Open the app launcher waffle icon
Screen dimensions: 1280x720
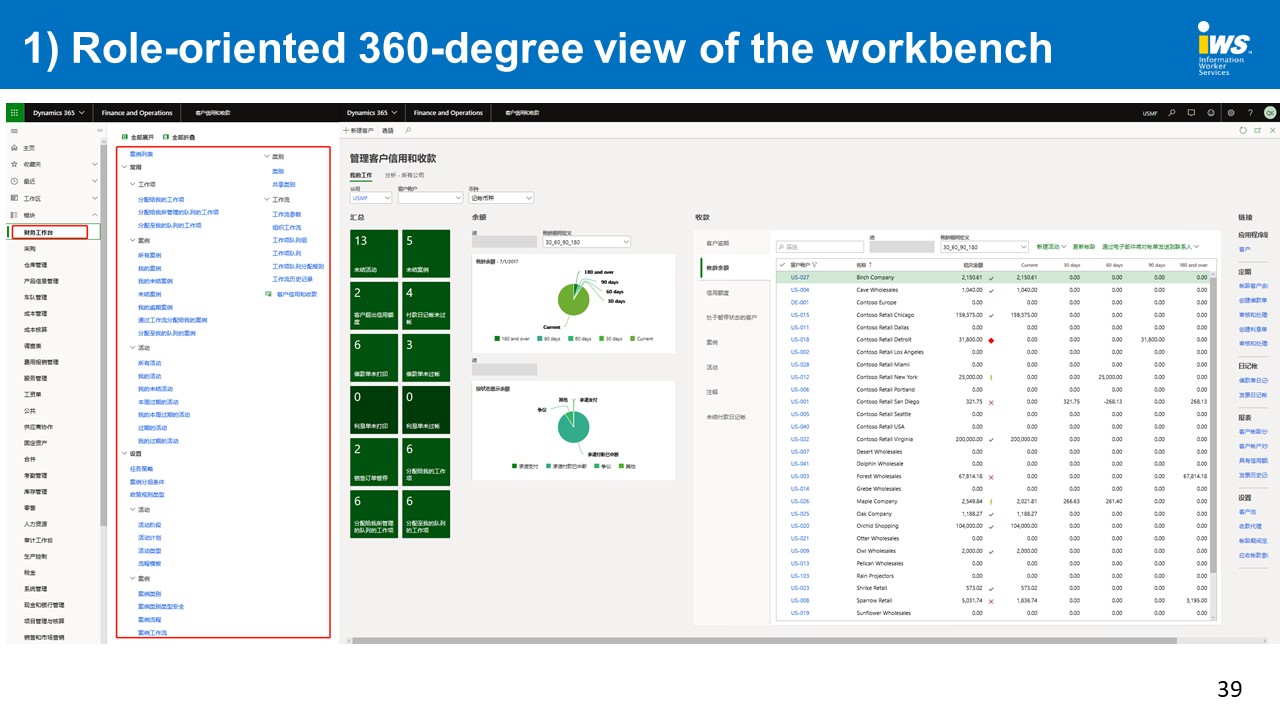pos(14,113)
